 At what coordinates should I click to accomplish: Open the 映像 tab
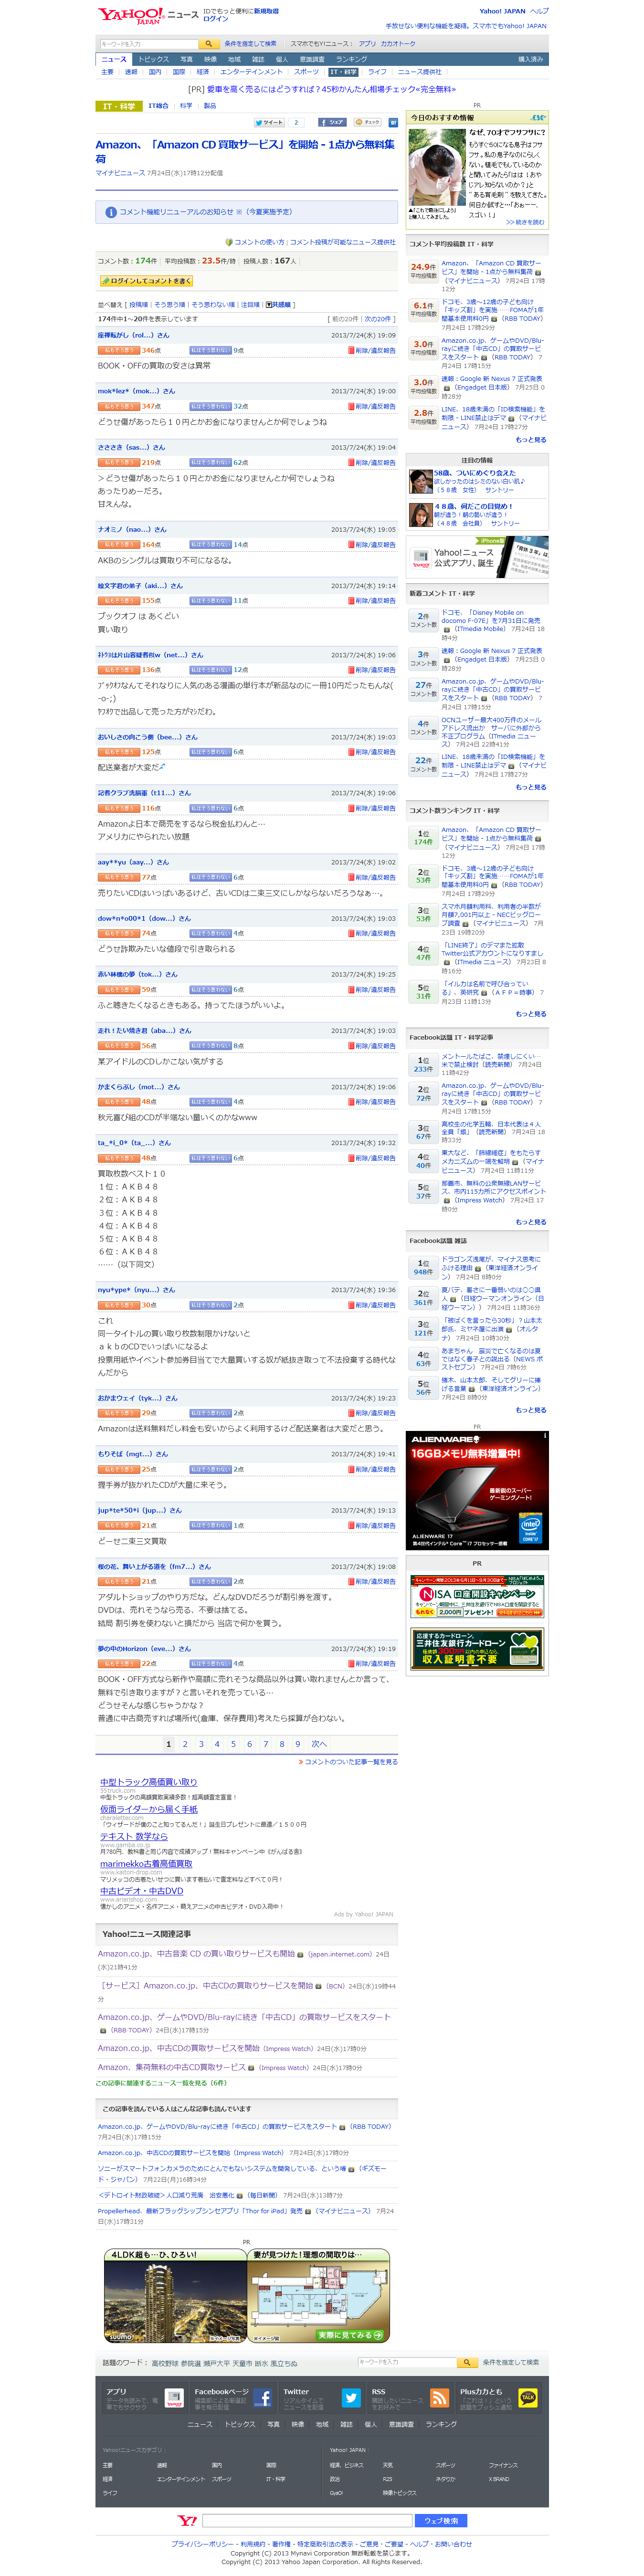(x=210, y=59)
